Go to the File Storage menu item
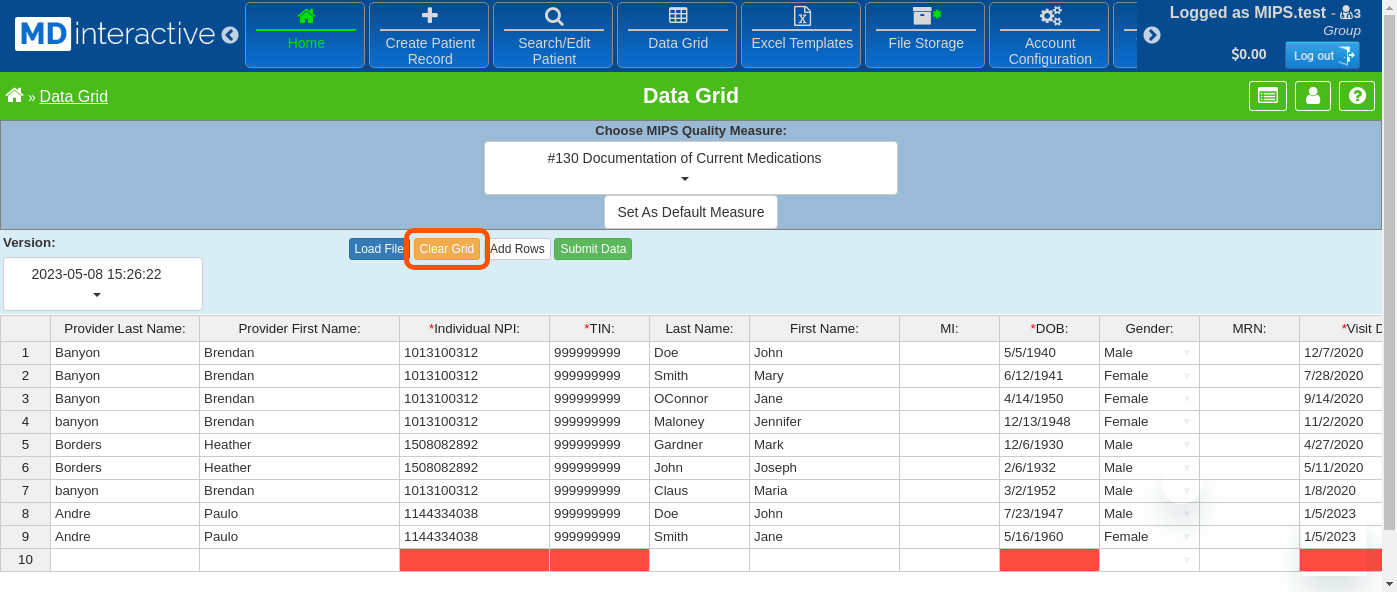Image resolution: width=1397 pixels, height=592 pixels. pyautogui.click(x=926, y=35)
